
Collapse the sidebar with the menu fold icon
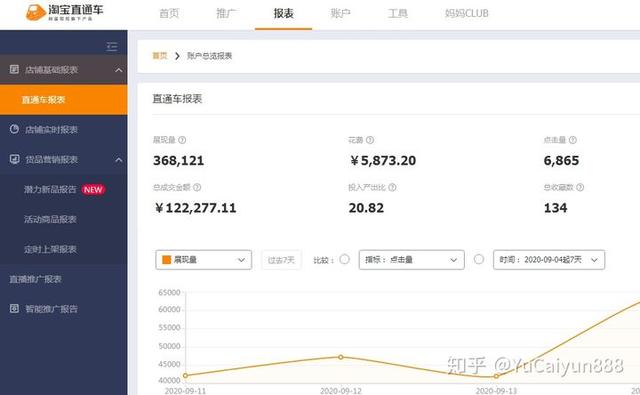[x=112, y=47]
